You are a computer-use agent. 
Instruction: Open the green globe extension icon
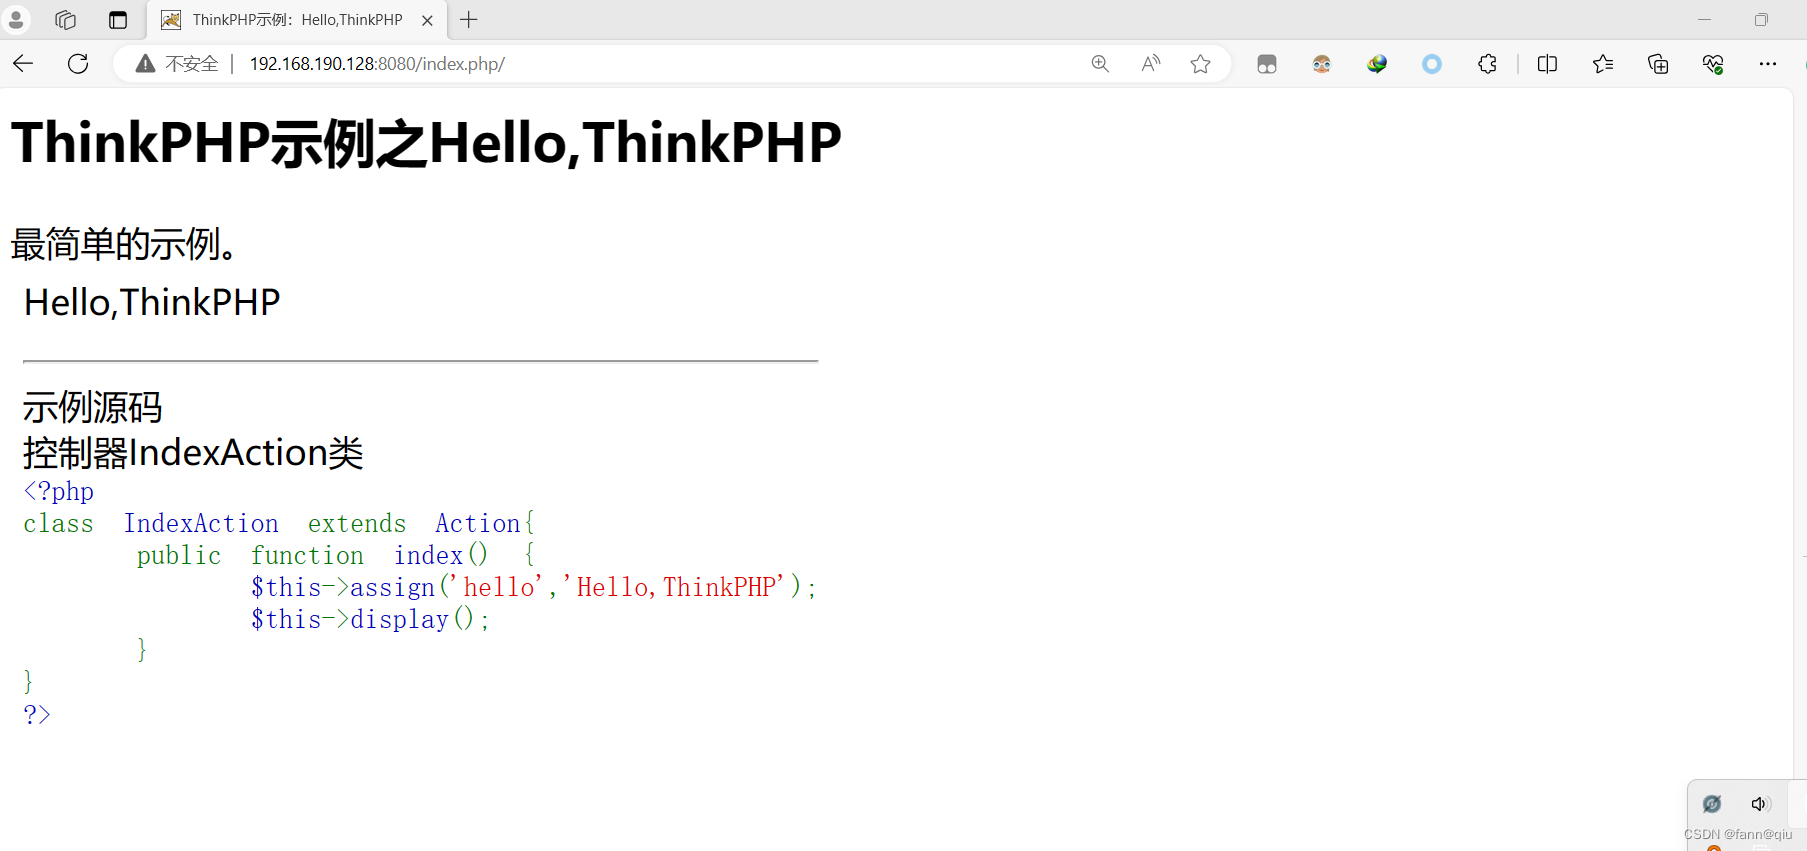pos(1377,64)
